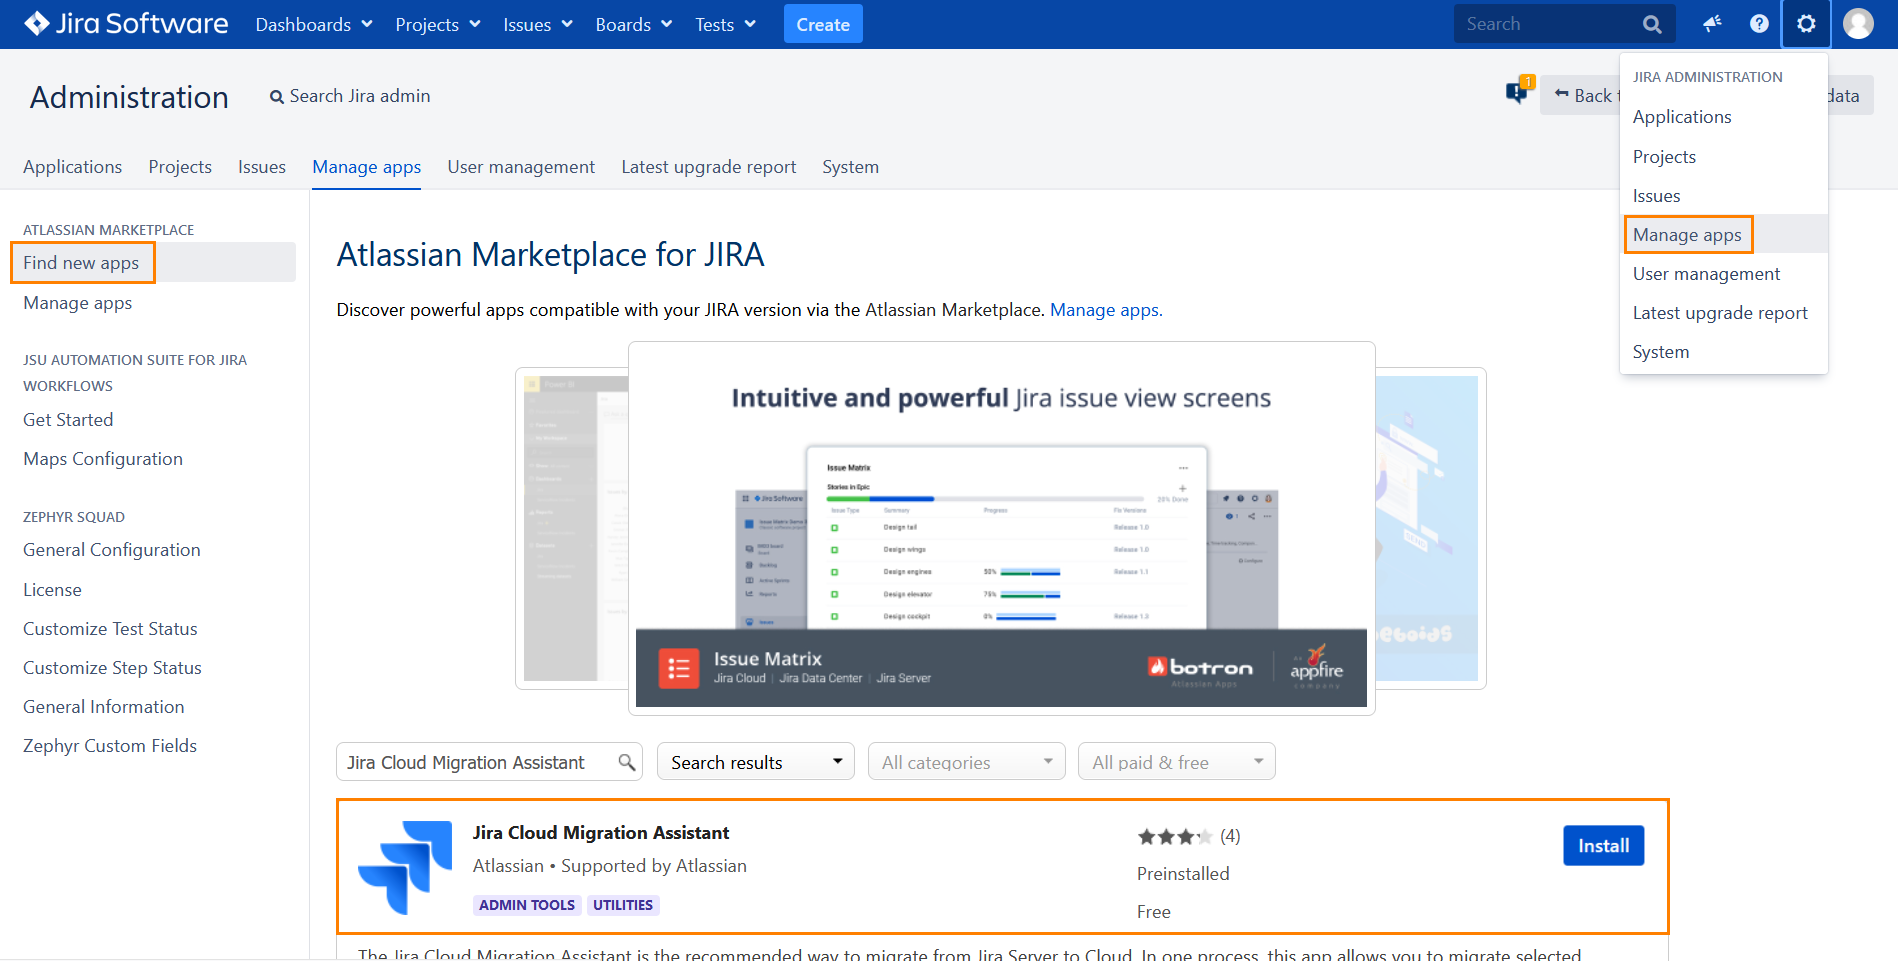Open Maps Configuration in sidebar

(103, 459)
